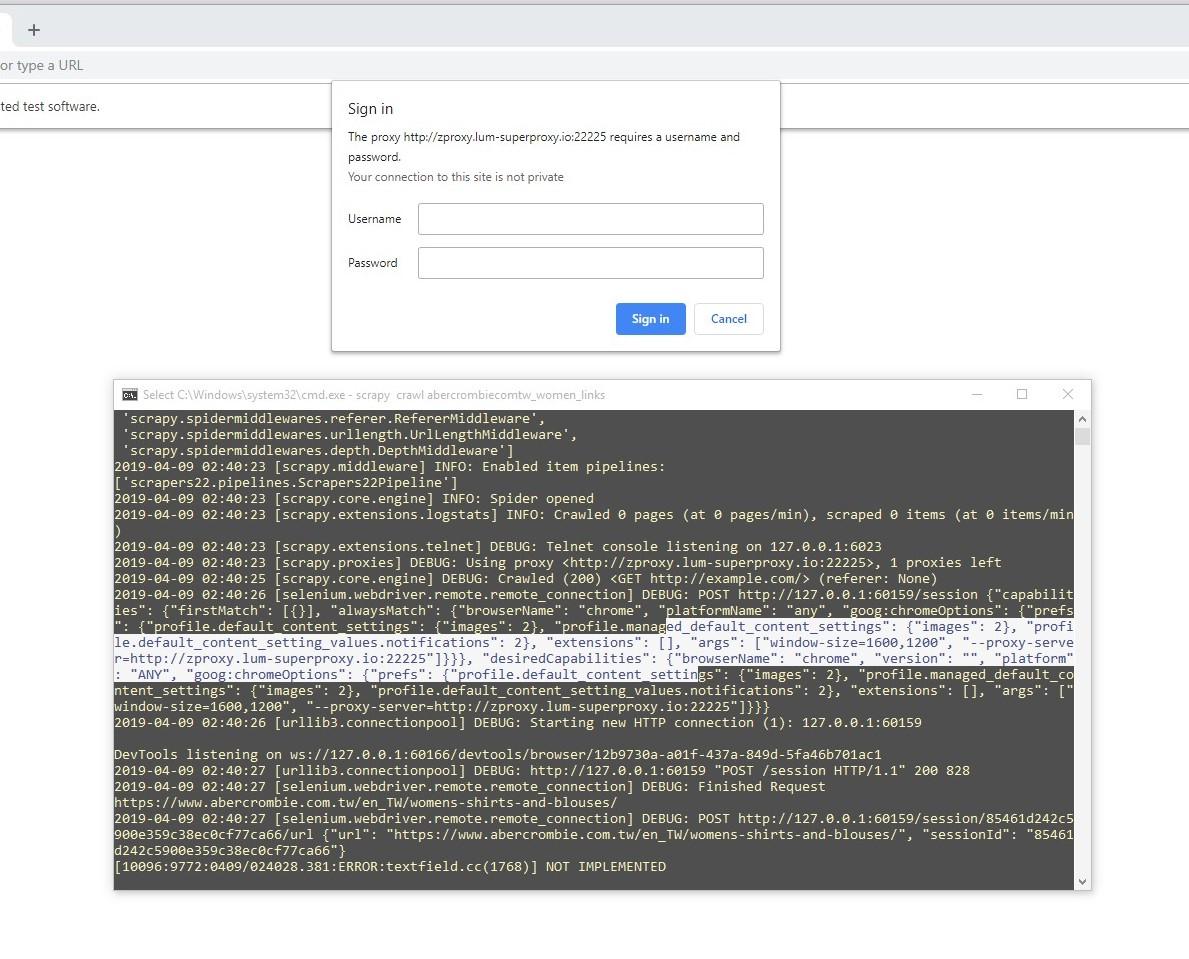Select the leftmost browser tab
This screenshot has width=1189, height=959.
point(5,29)
